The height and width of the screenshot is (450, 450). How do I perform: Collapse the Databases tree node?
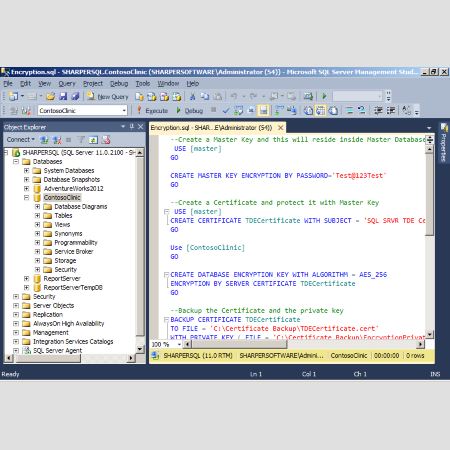point(16,162)
